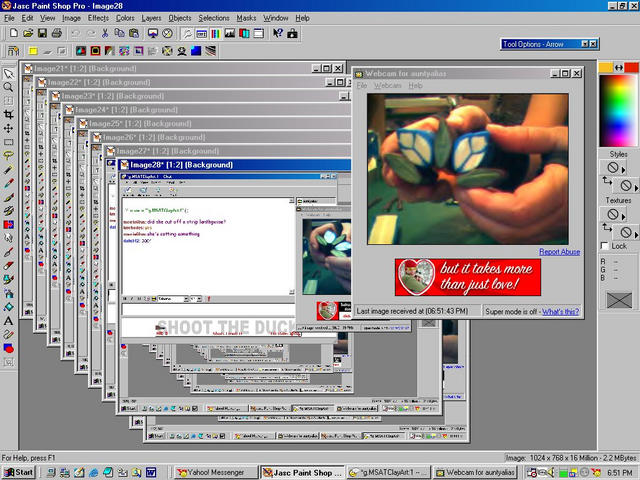Open the foreground Style flyout arrow
This screenshot has width=640, height=480.
623,169
